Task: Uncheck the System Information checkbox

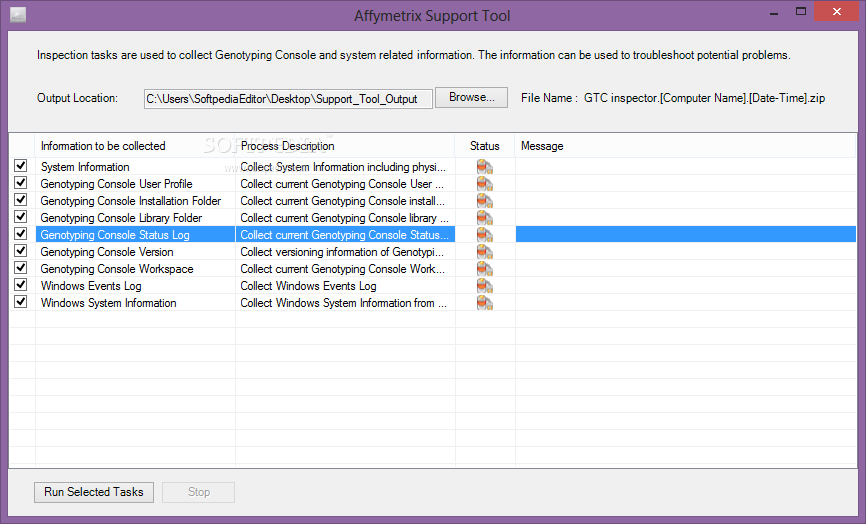Action: pyautogui.click(x=21, y=166)
